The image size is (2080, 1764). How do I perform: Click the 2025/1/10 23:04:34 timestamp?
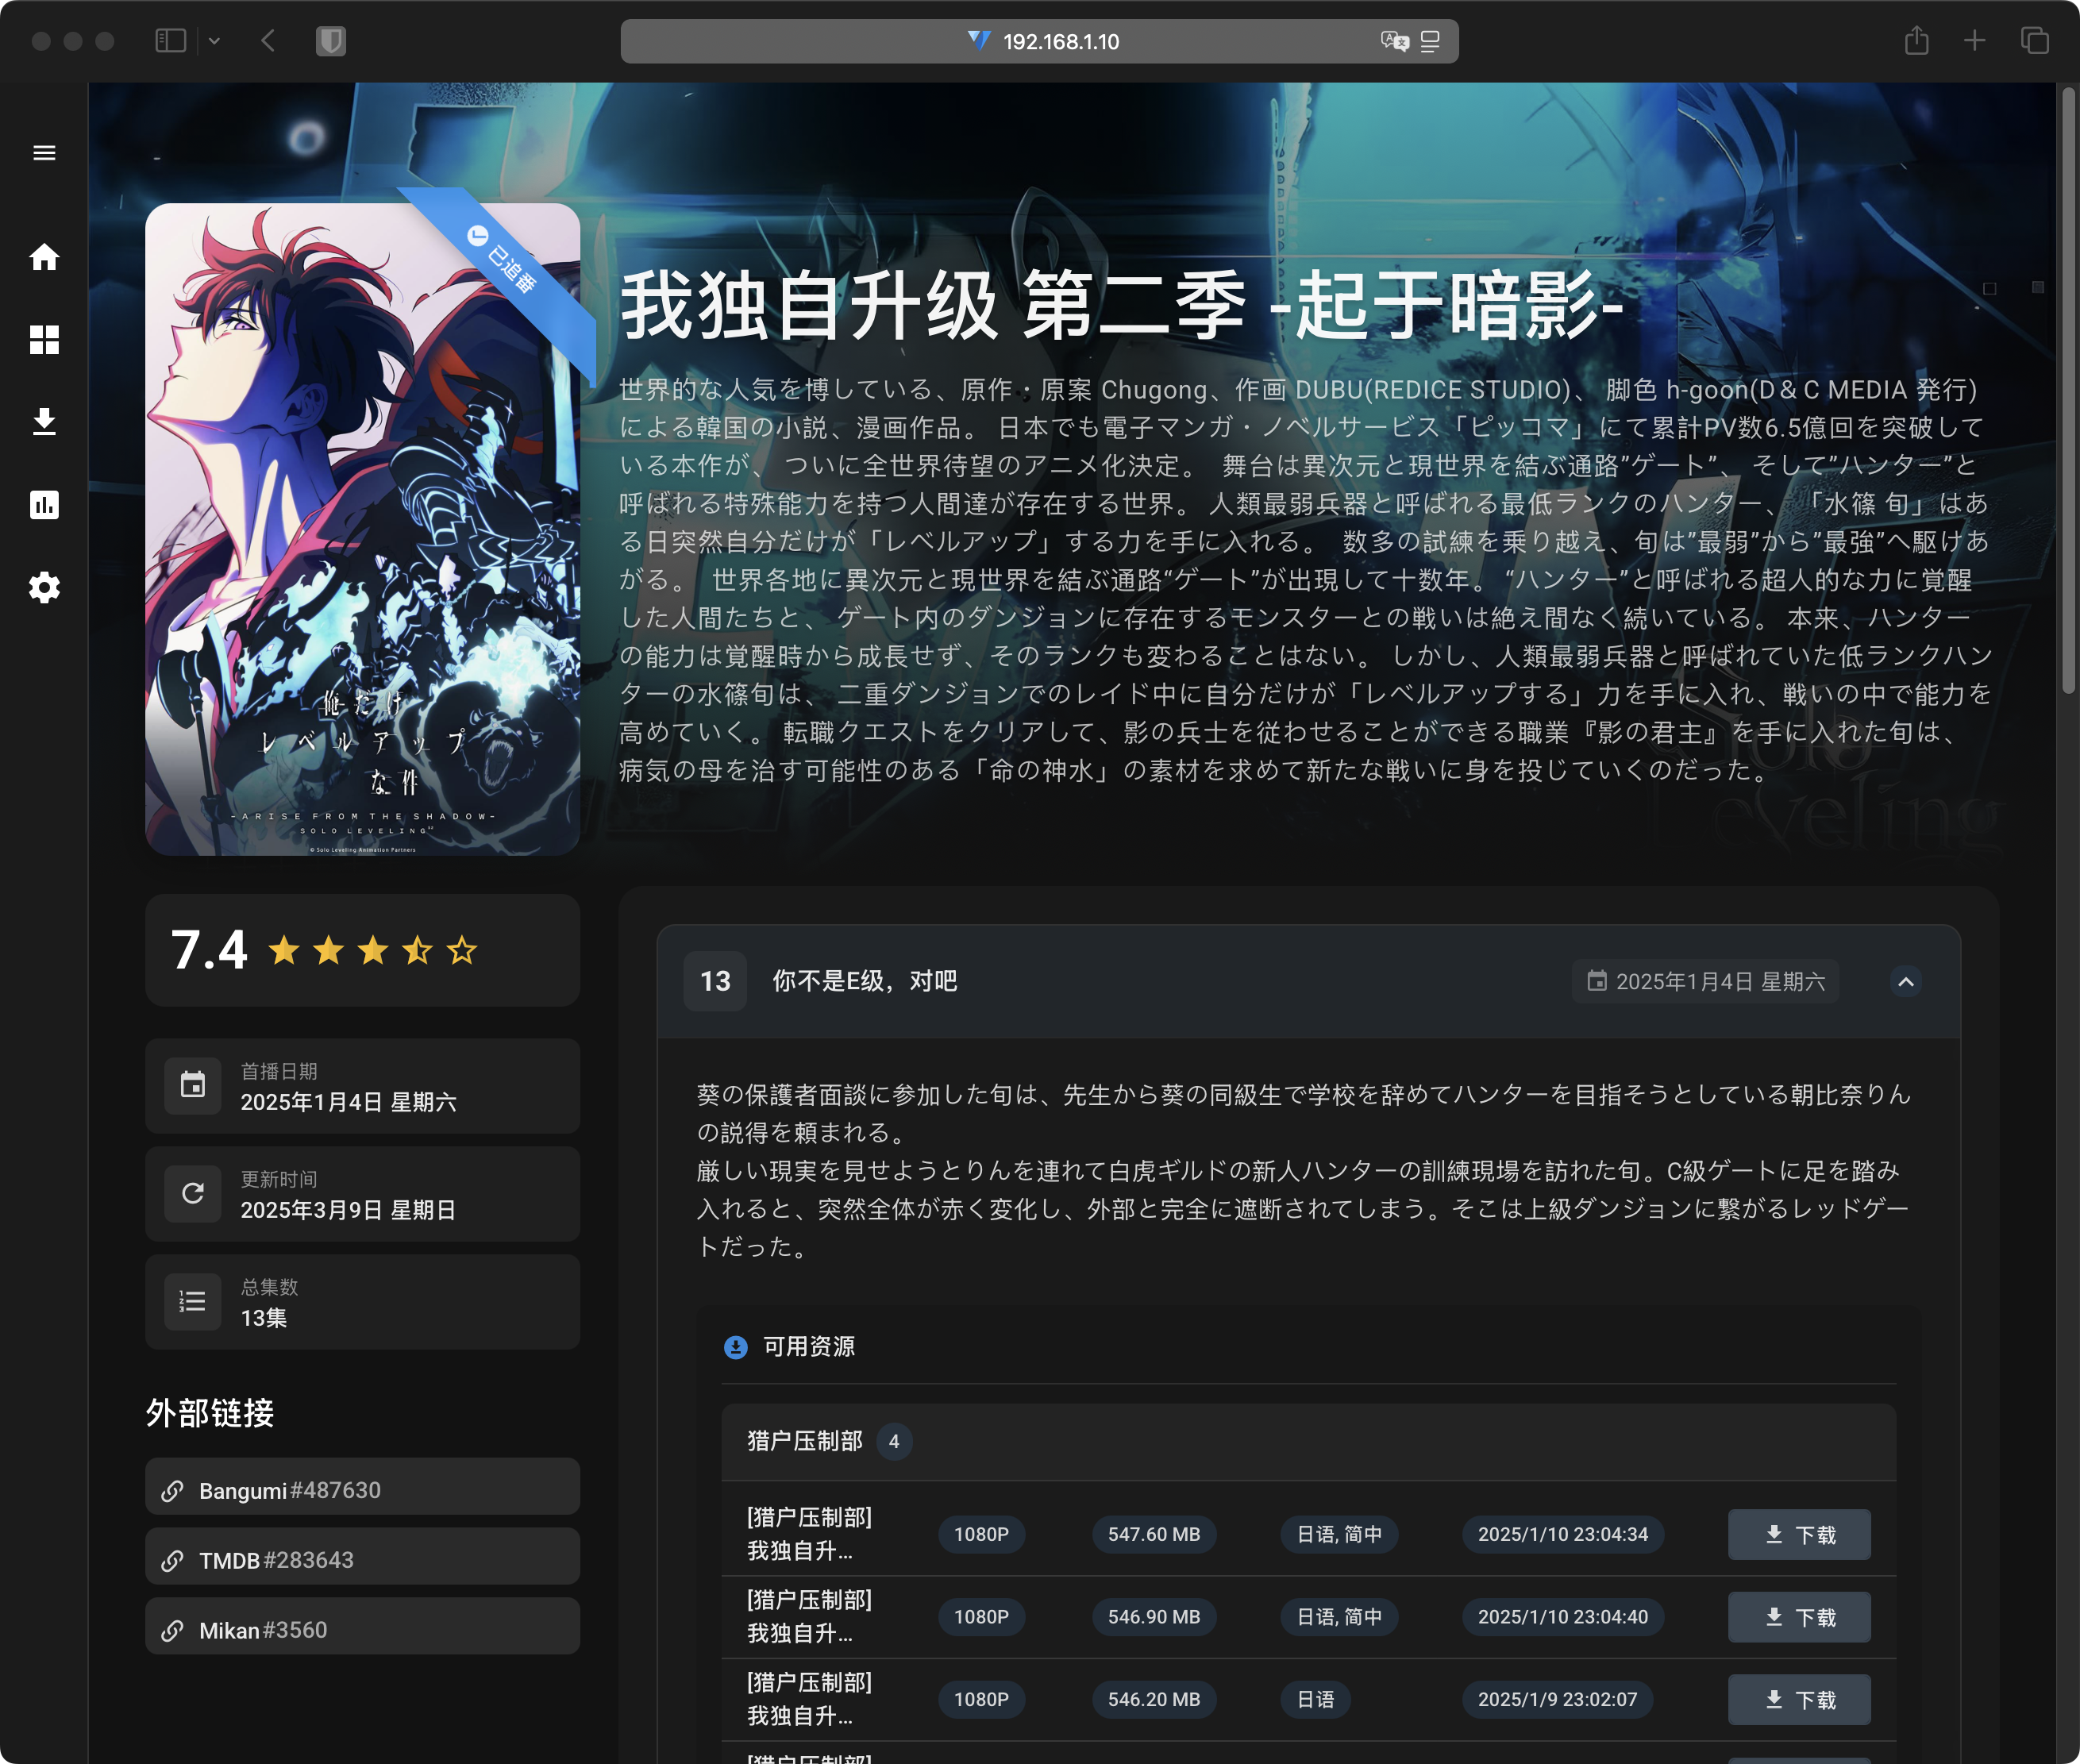point(1563,1534)
